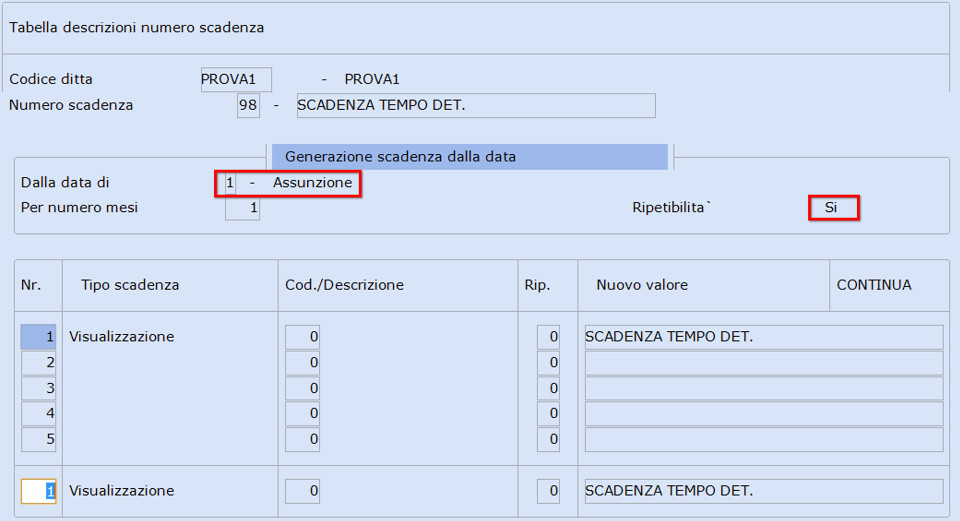Click the highlighted Nr. field in bottom edit row
Screen dimensions: 960x521
tap(39, 491)
